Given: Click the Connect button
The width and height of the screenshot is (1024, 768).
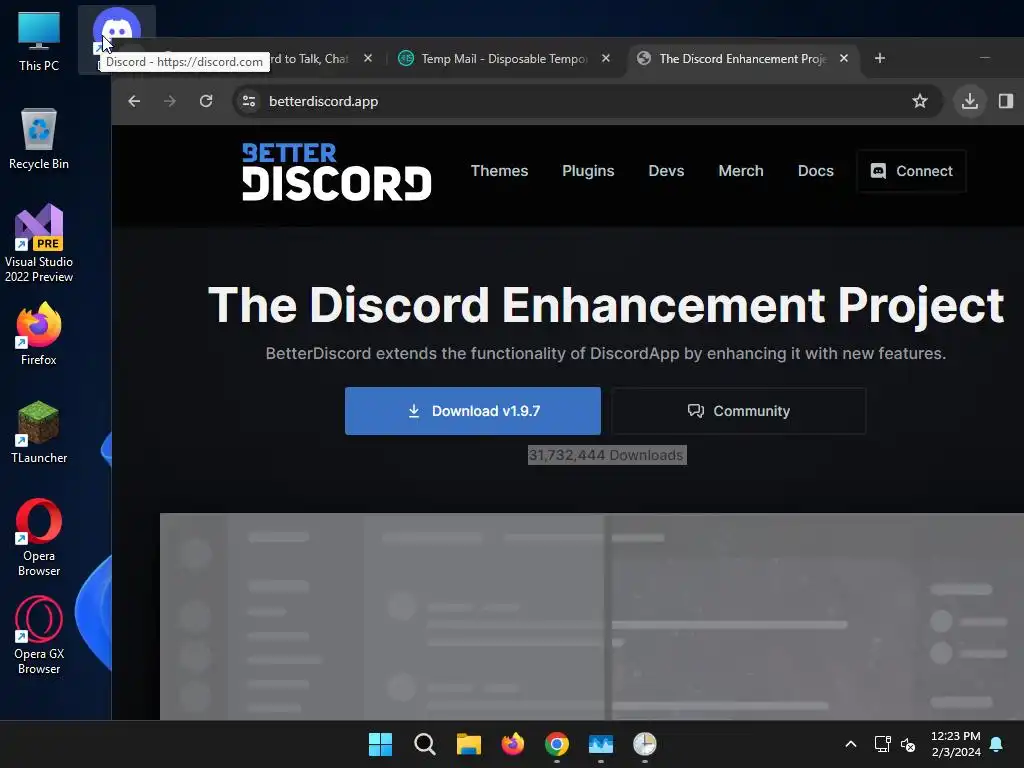Looking at the screenshot, I should [911, 171].
